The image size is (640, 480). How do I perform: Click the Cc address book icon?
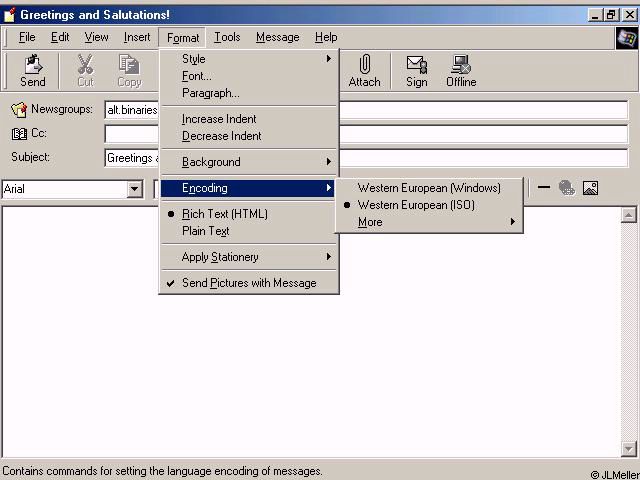(19, 134)
